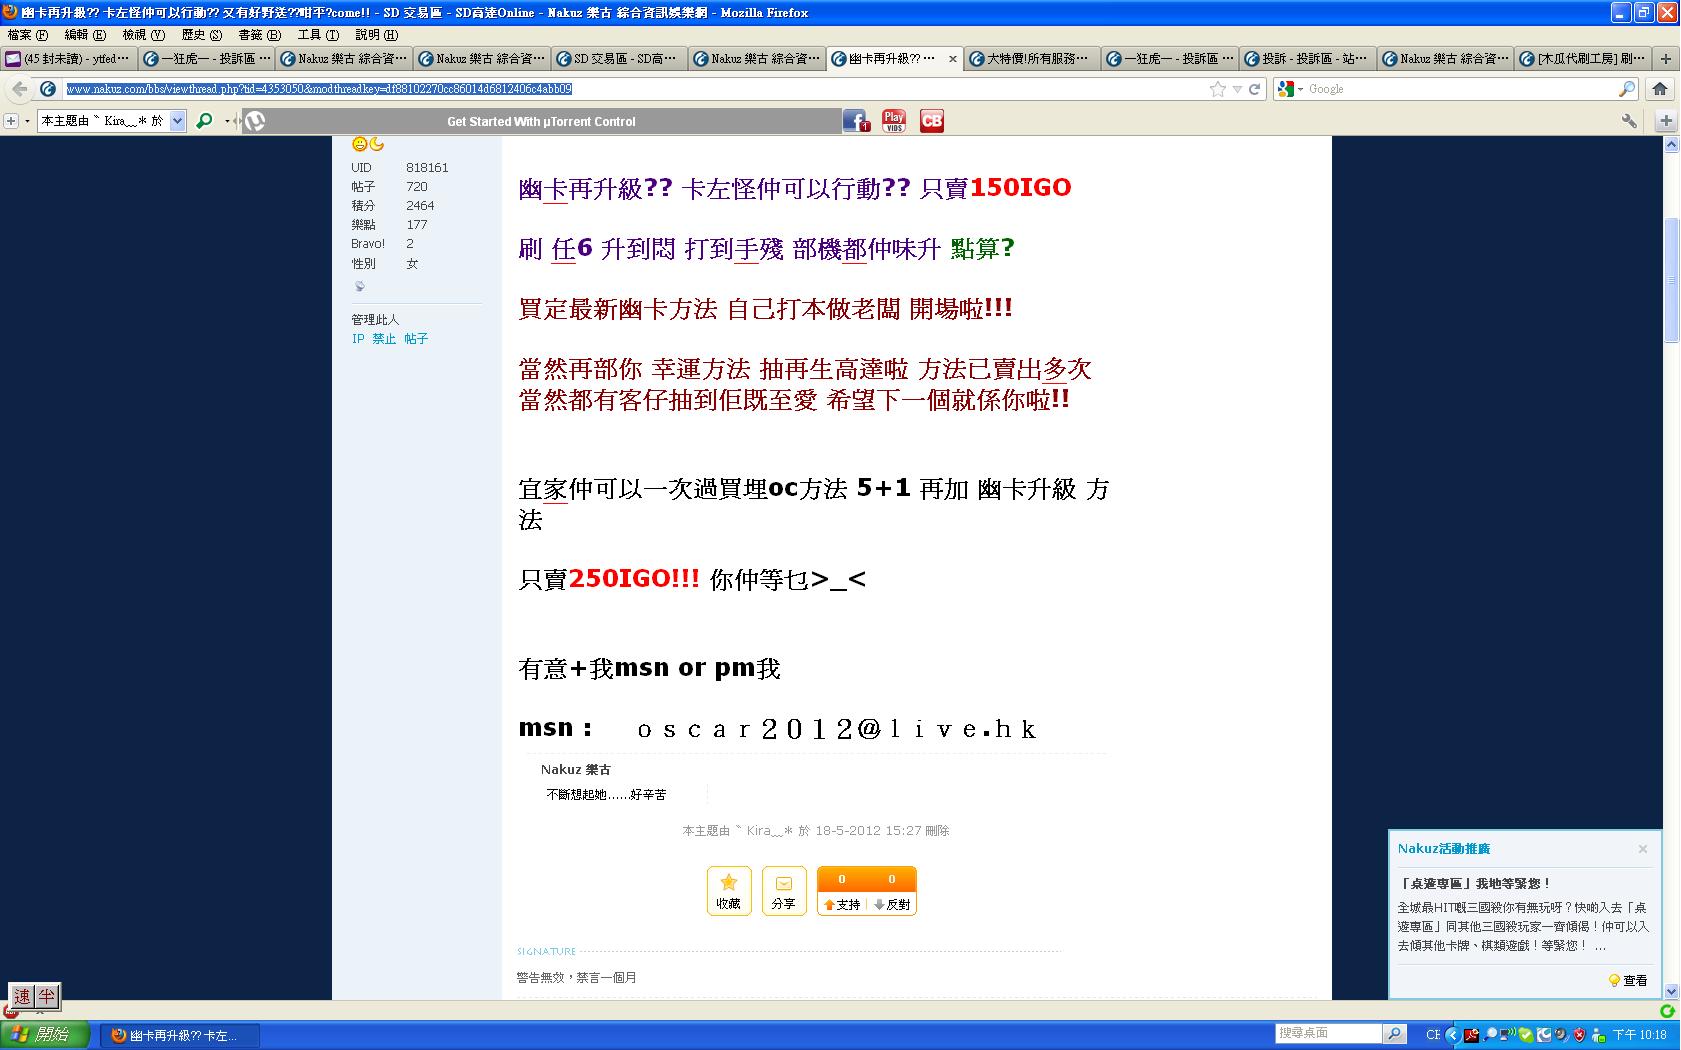Open the 檢視 menu
Screen dimensions: 1681x1050
tap(143, 35)
